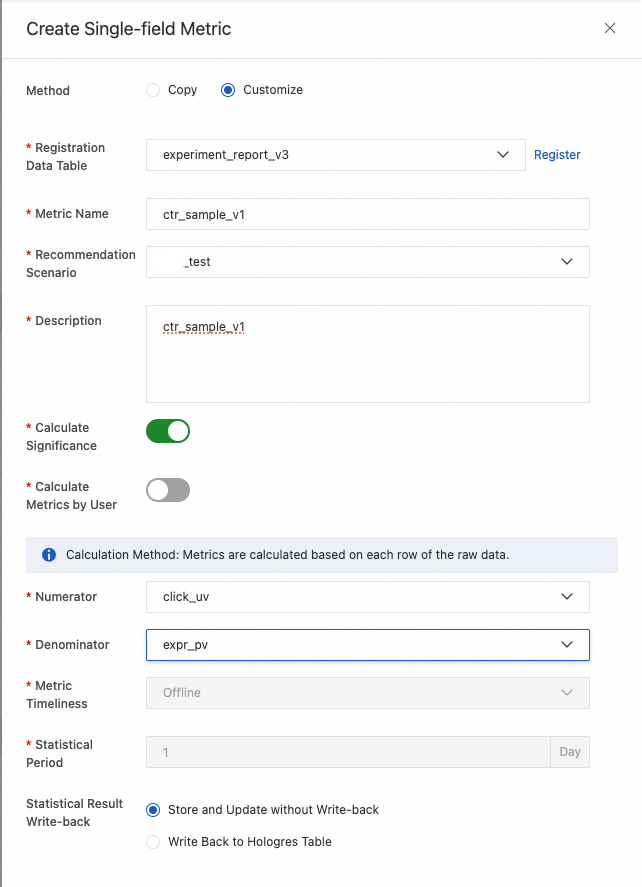This screenshot has height=887, width=642.
Task: Open the experiment_report_v3 data table dropdown
Action: tap(335, 155)
